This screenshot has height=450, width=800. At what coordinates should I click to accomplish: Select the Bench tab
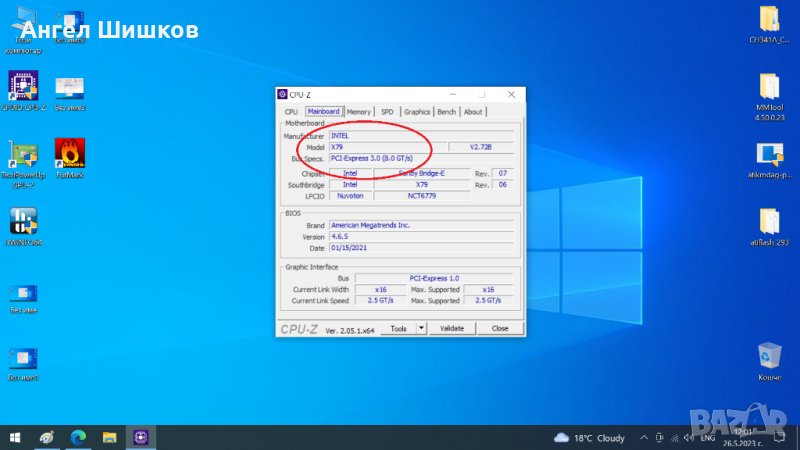446,112
